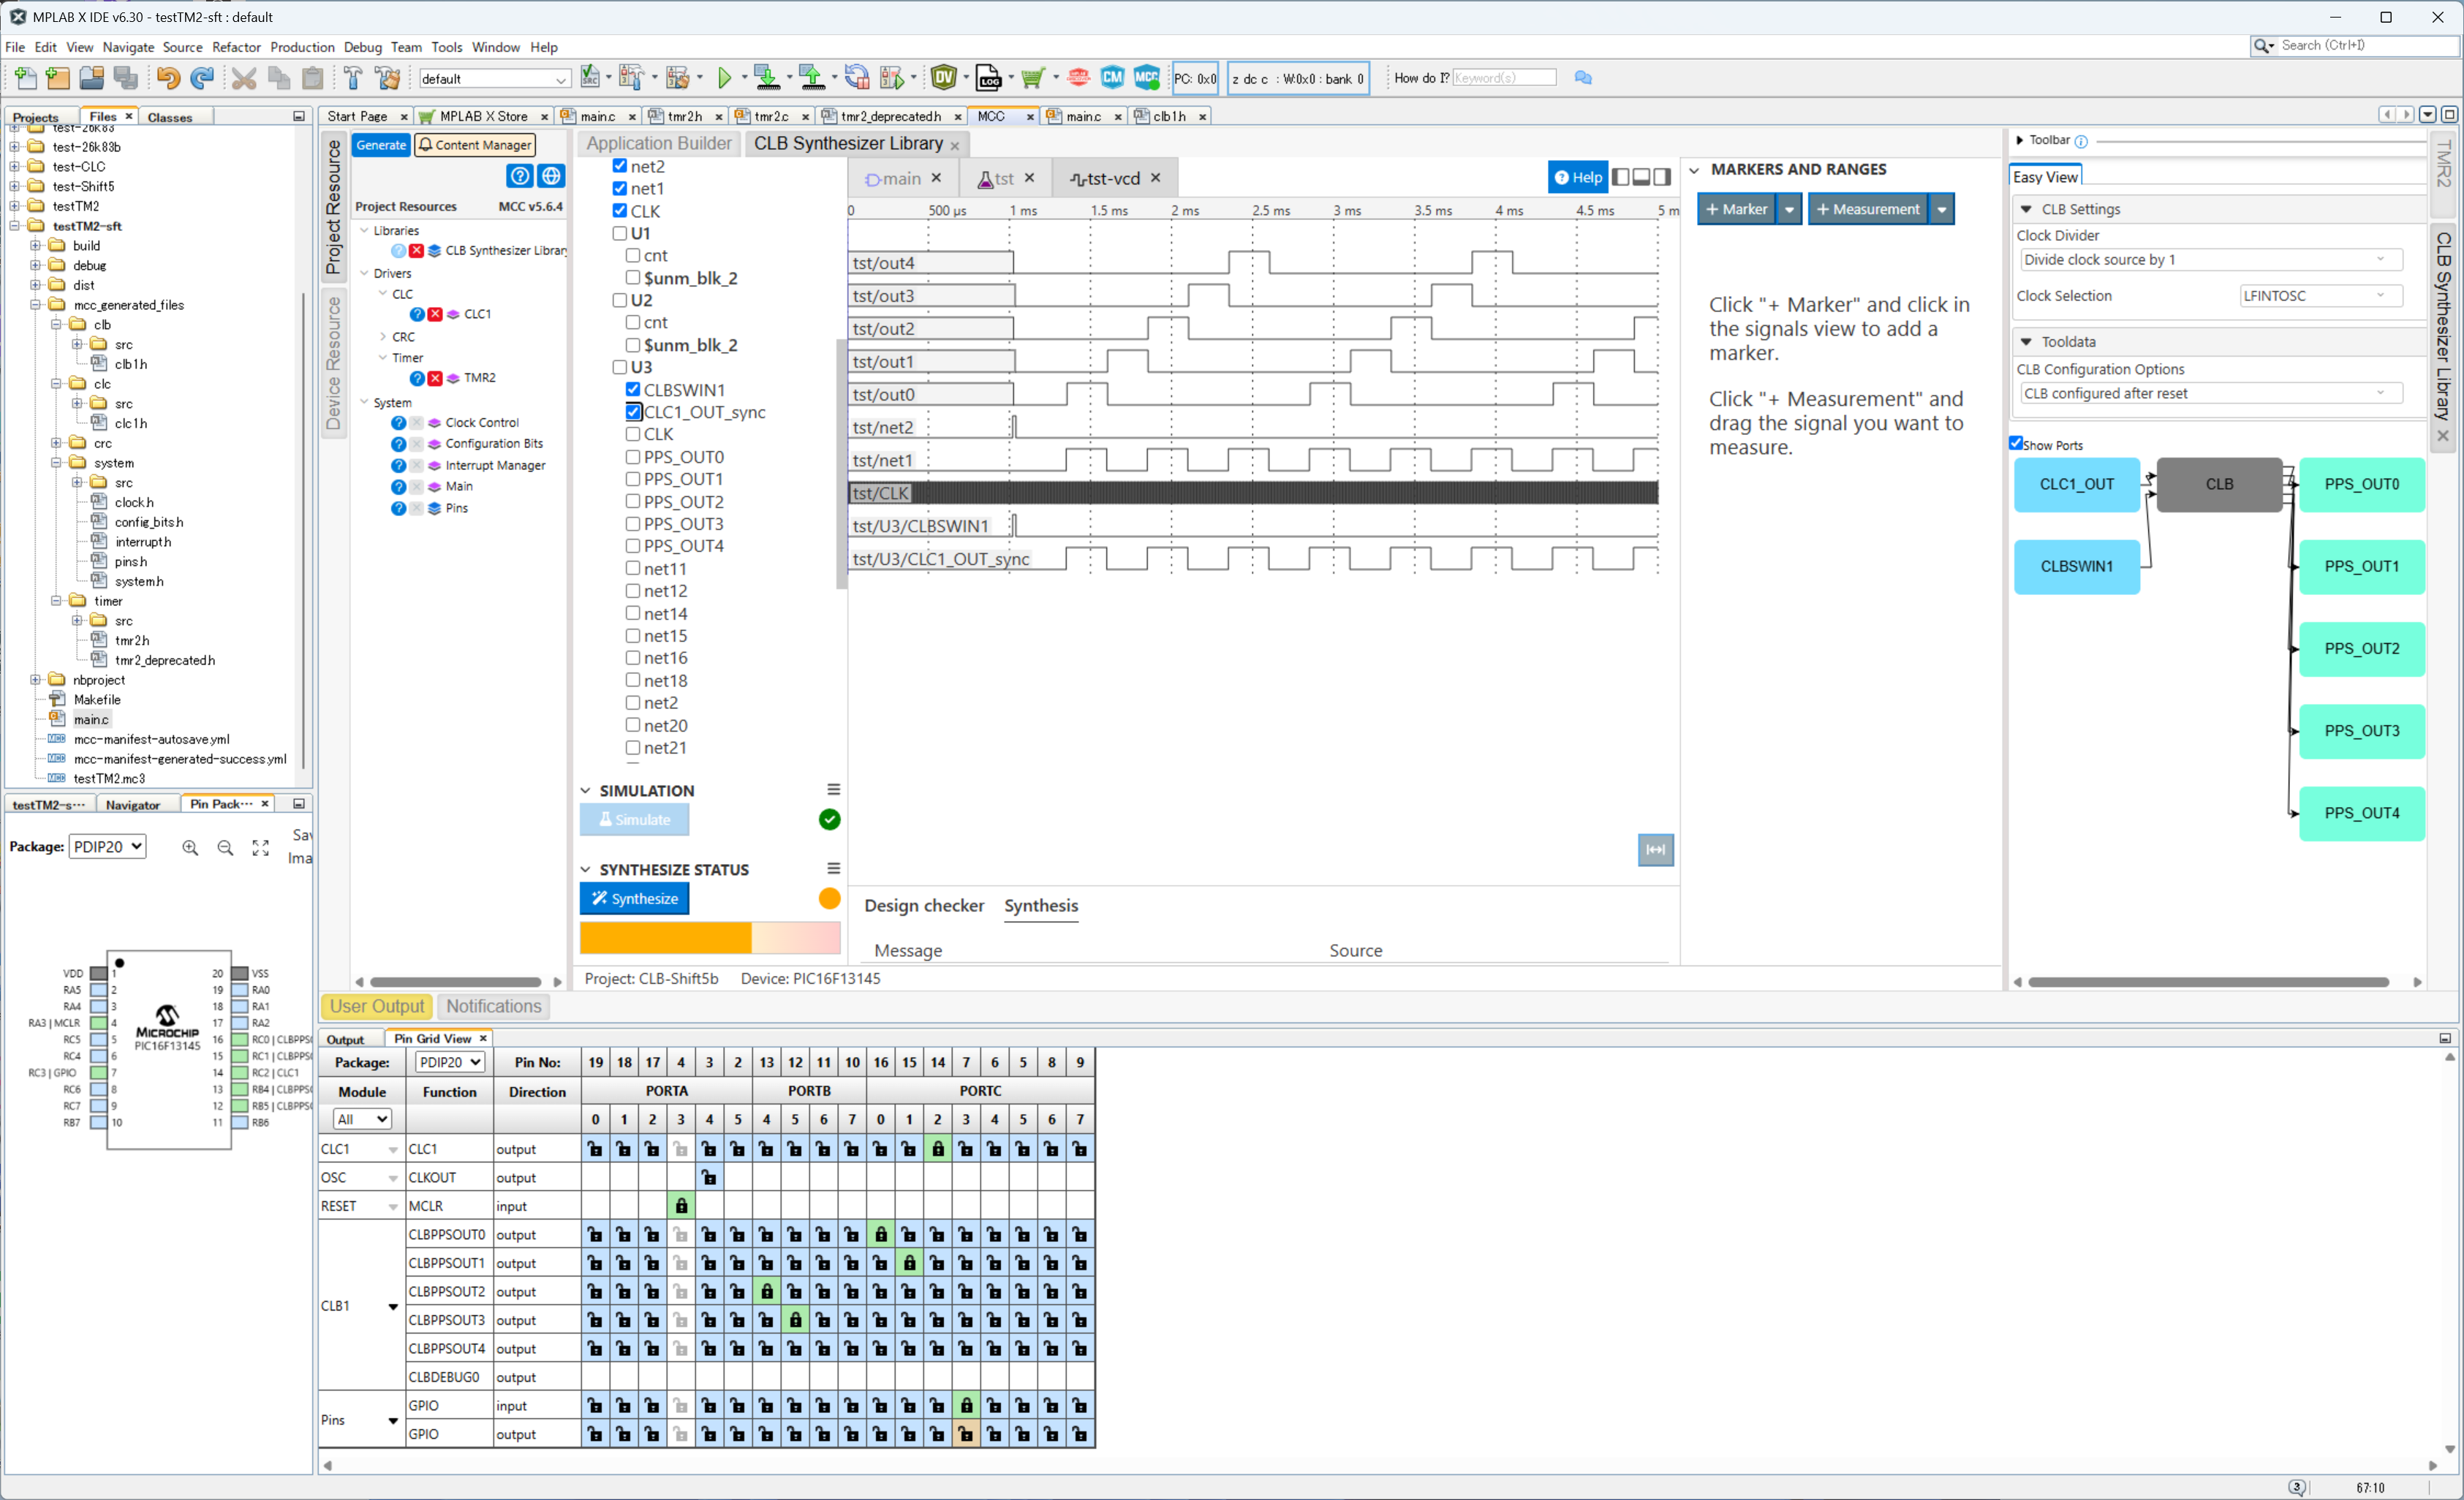Click the horizontal scrollbar under the CLB diagram
This screenshot has width=2464, height=1500.
(x=2208, y=983)
